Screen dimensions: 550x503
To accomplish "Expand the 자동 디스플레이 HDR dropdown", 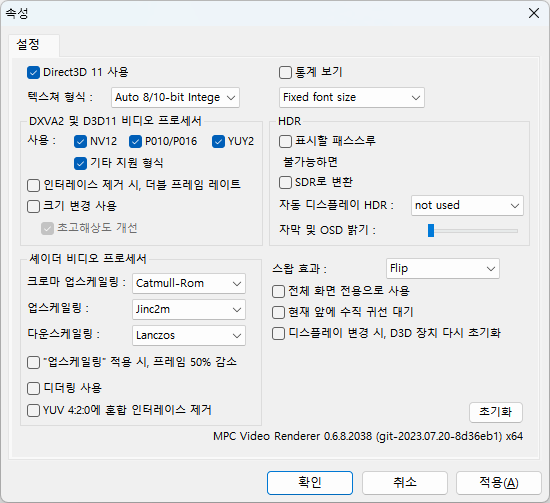I will (x=467, y=206).
